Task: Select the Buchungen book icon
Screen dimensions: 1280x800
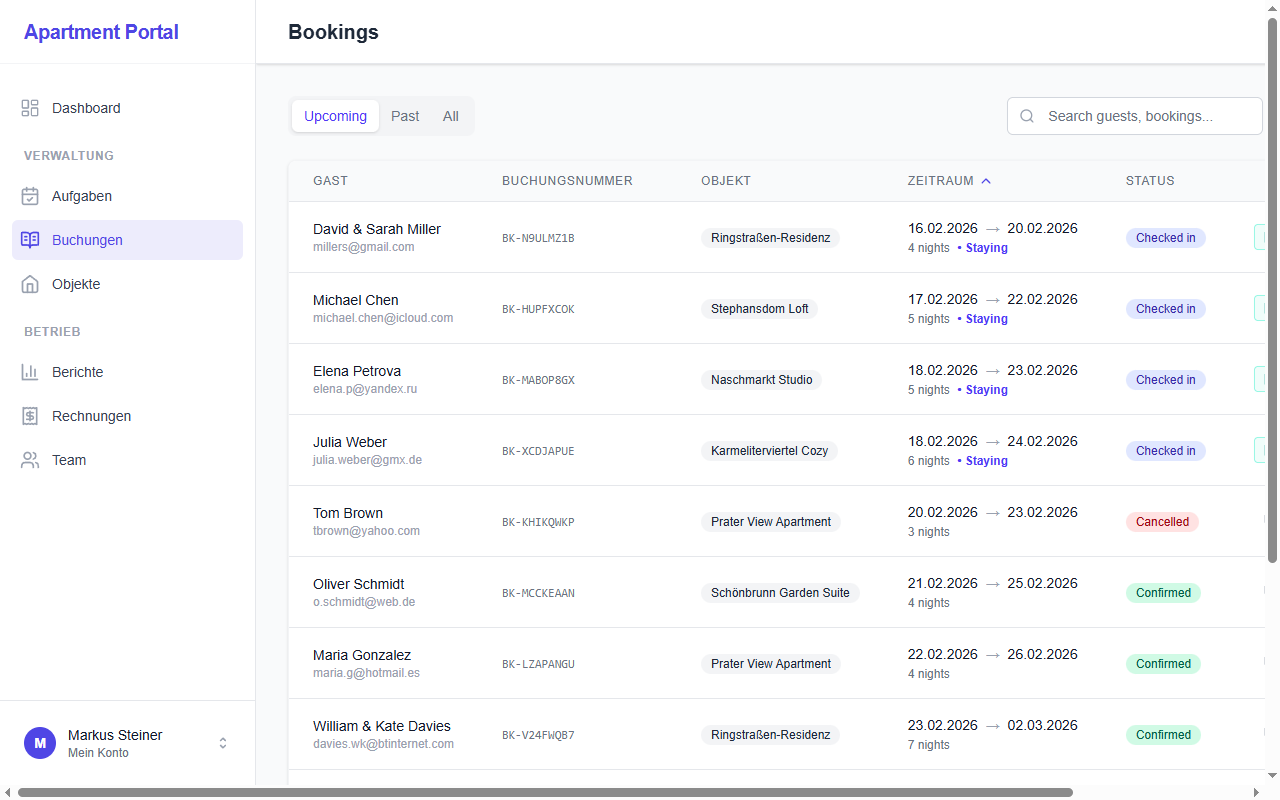Action: (x=30, y=240)
